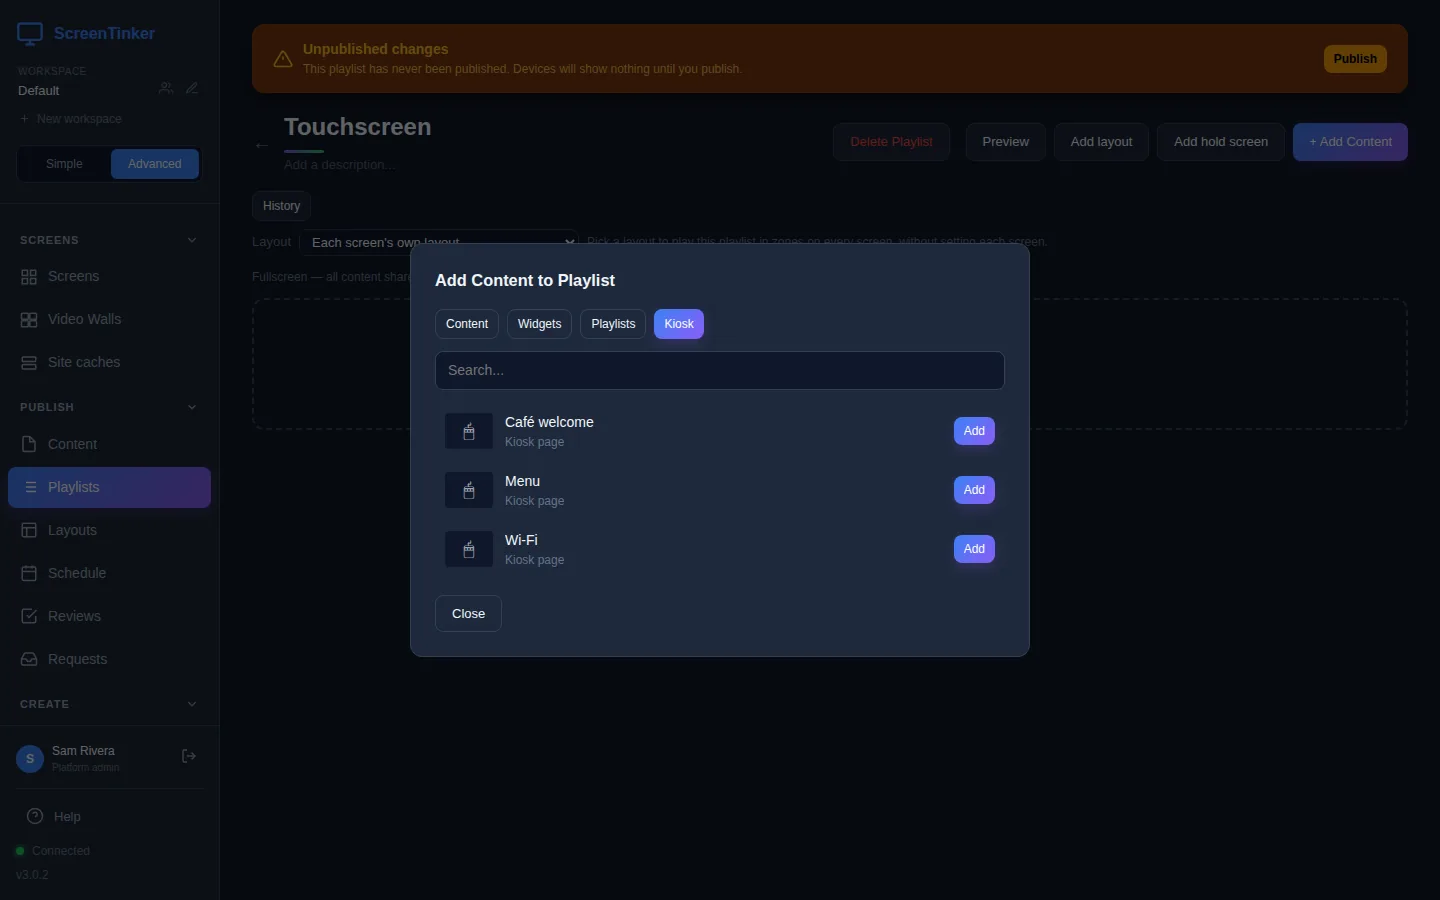
Task: Click the Video Walls icon in sidebar
Action: pyautogui.click(x=29, y=320)
